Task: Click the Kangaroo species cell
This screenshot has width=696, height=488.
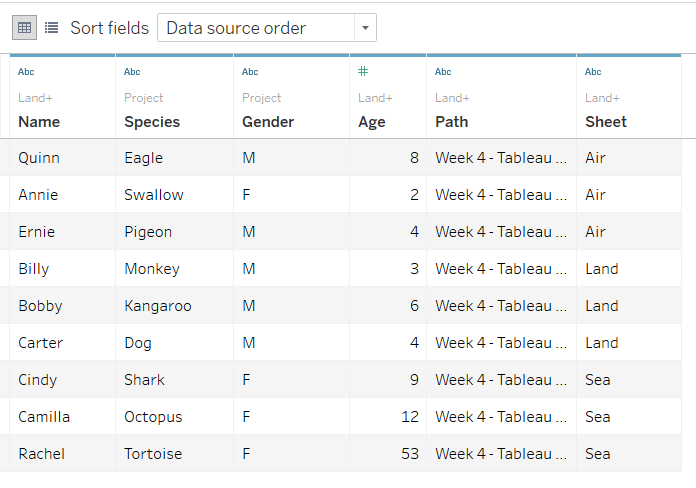Action: point(158,306)
